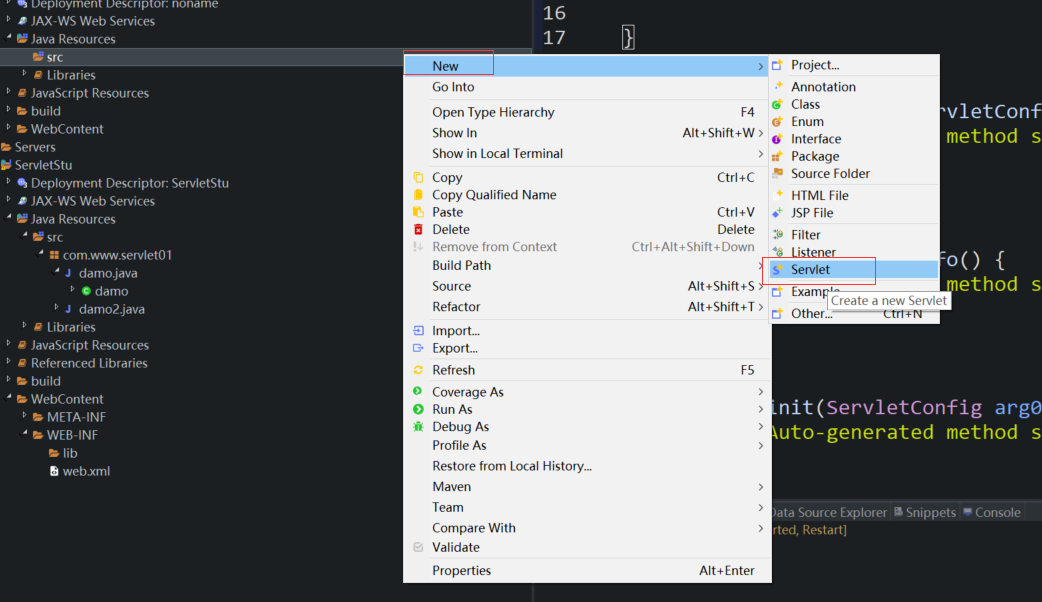The height and width of the screenshot is (602, 1042).
Task: Click the red Delete icon
Action: click(418, 229)
